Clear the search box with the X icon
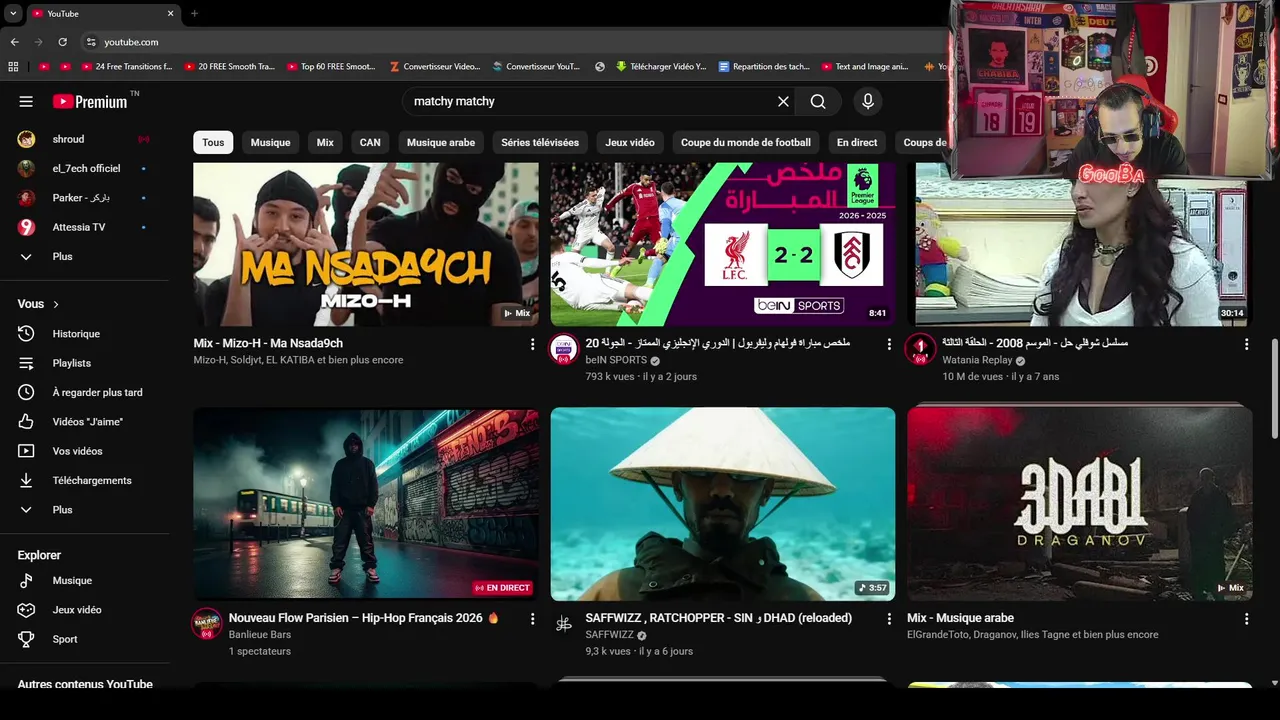Image resolution: width=1280 pixels, height=720 pixels. 783,101
